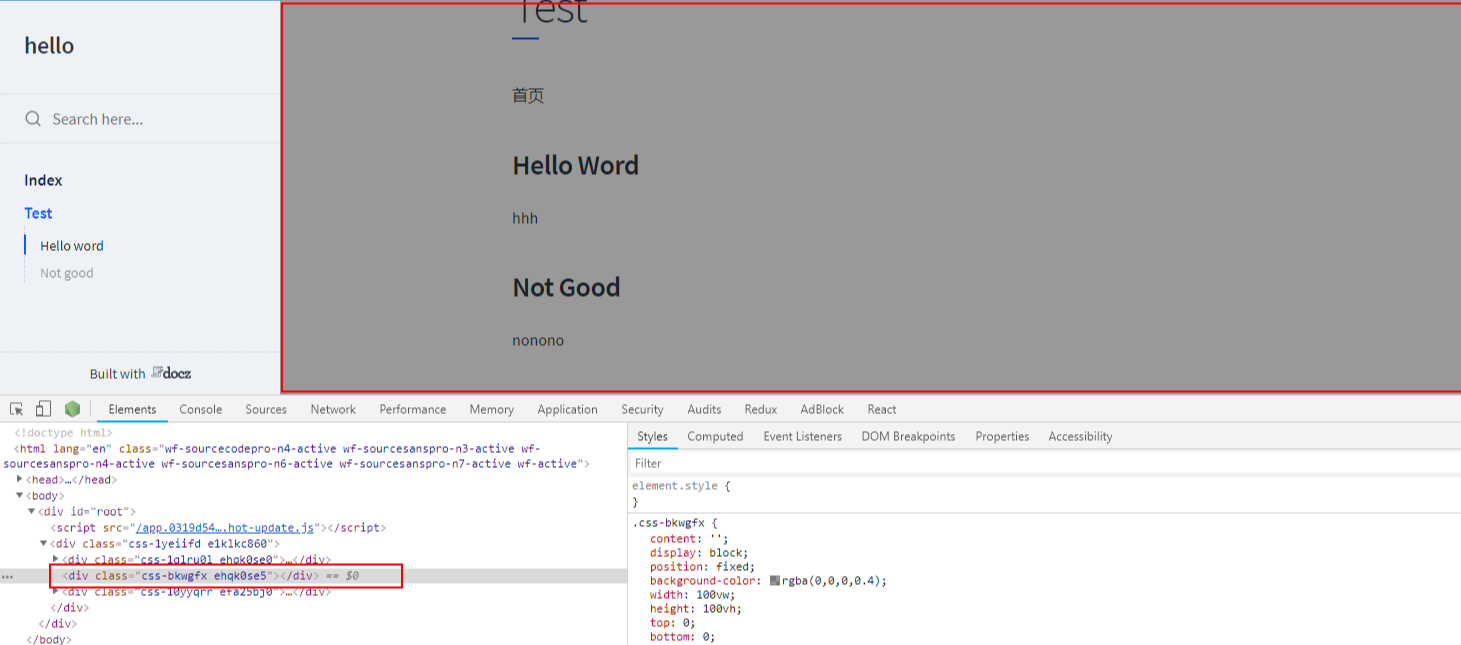Expand the head element node
The image size is (1461, 645).
click(20, 480)
